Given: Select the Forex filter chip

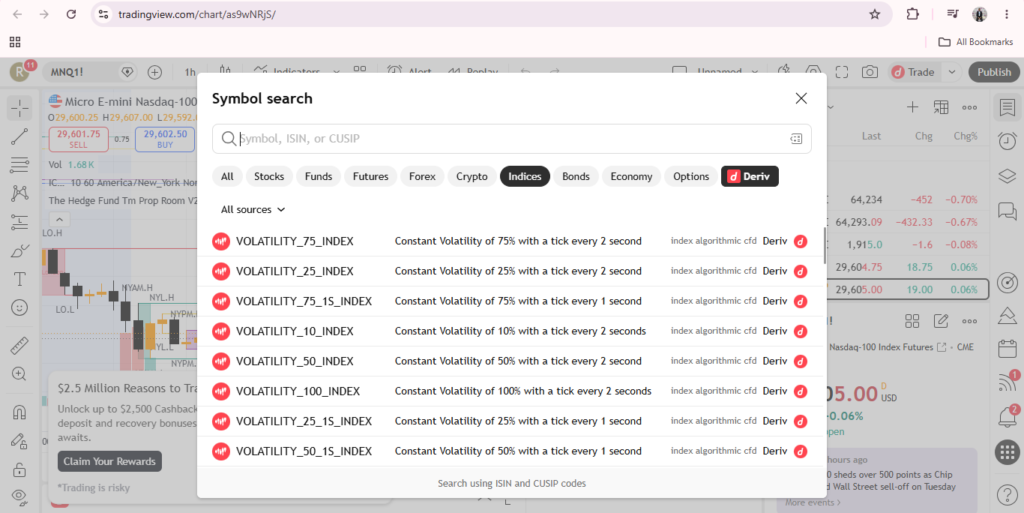Looking at the screenshot, I should [x=423, y=176].
